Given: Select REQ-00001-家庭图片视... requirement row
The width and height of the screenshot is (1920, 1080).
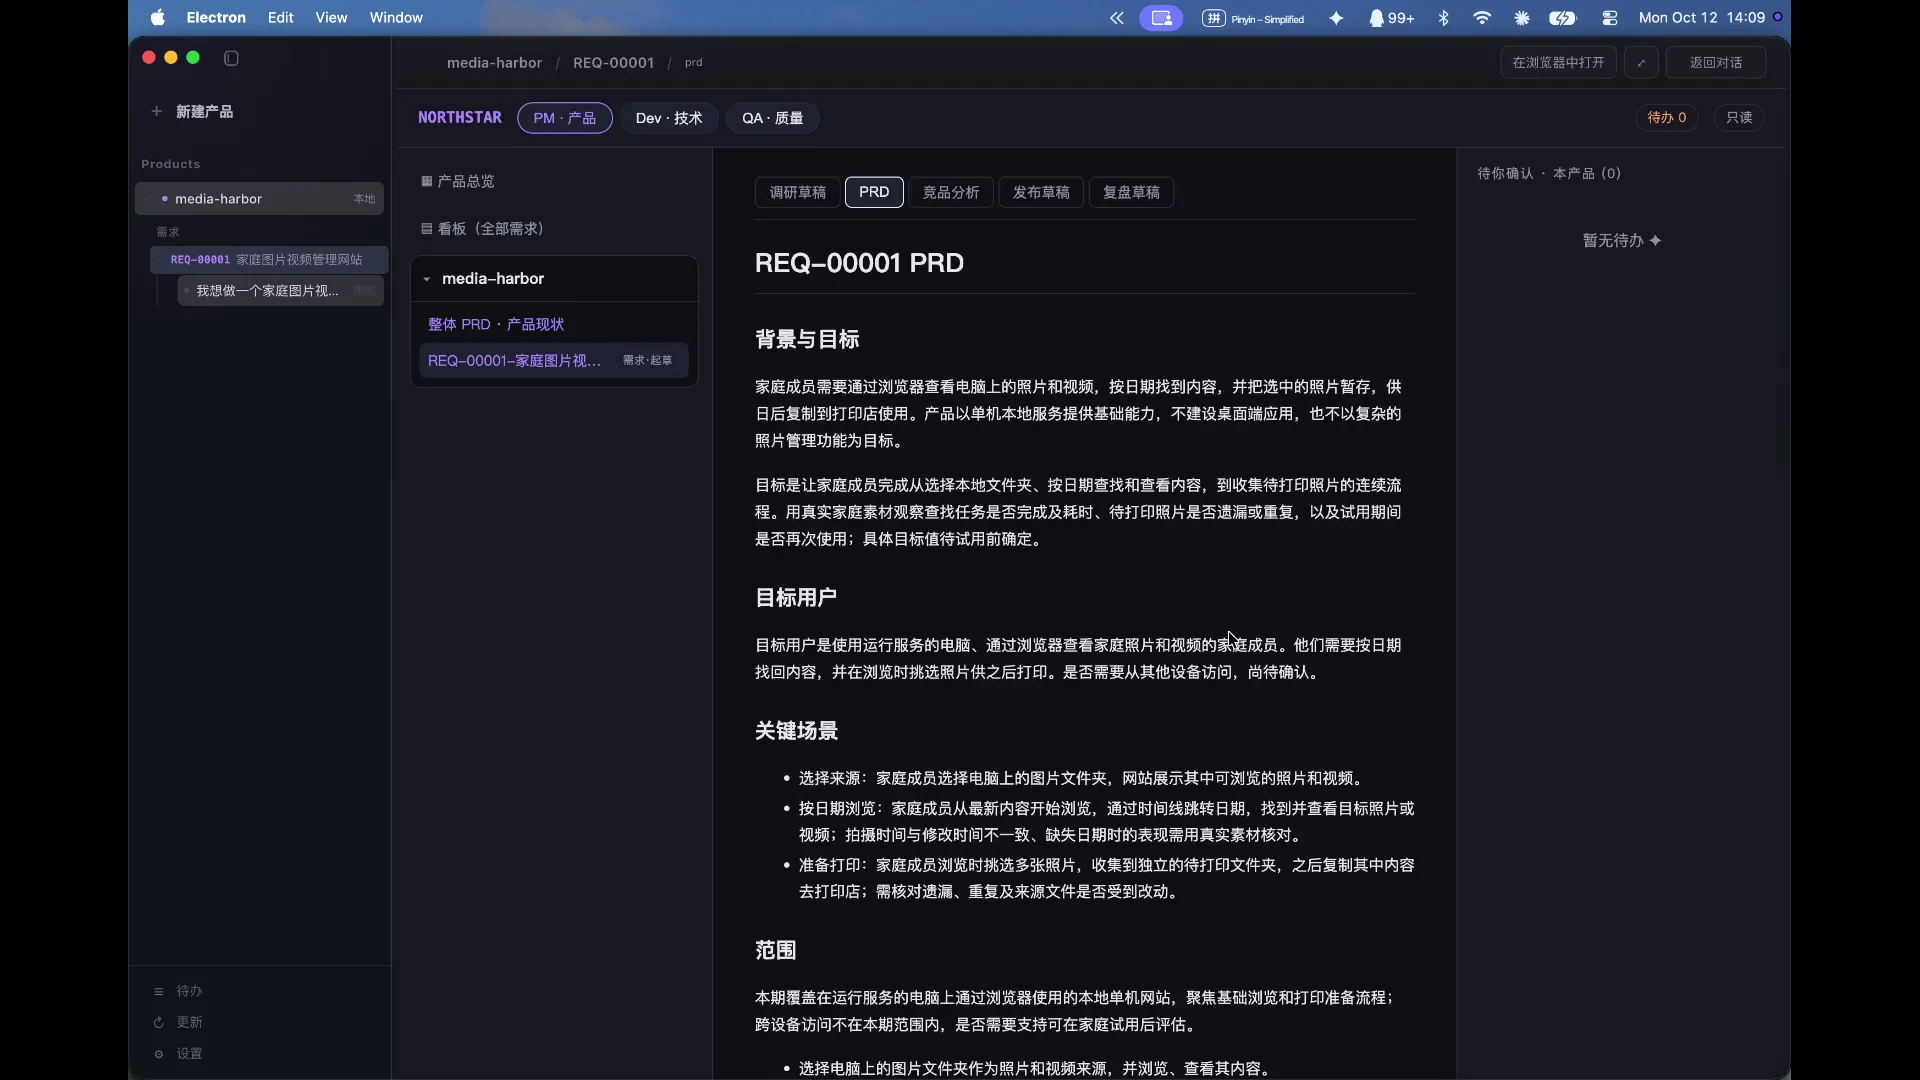Looking at the screenshot, I should 553,360.
